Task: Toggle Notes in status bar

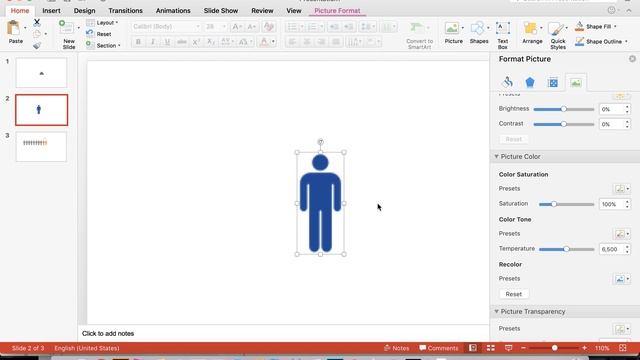Action: tap(396, 348)
